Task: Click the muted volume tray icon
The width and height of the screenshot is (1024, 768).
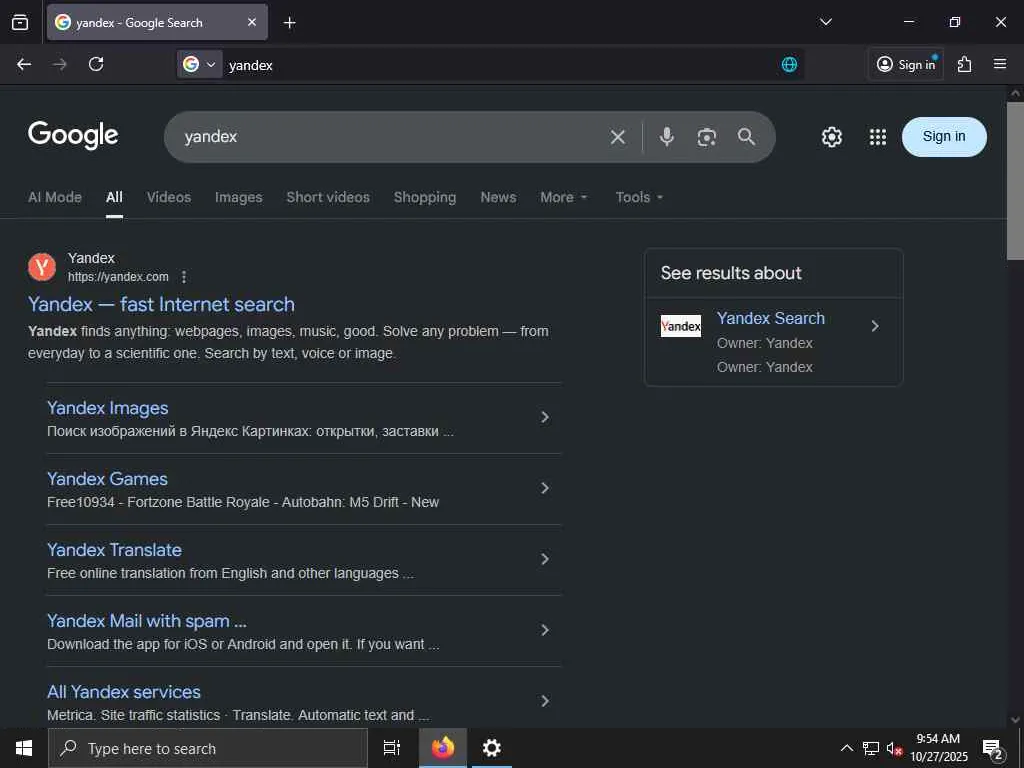Action: click(894, 749)
